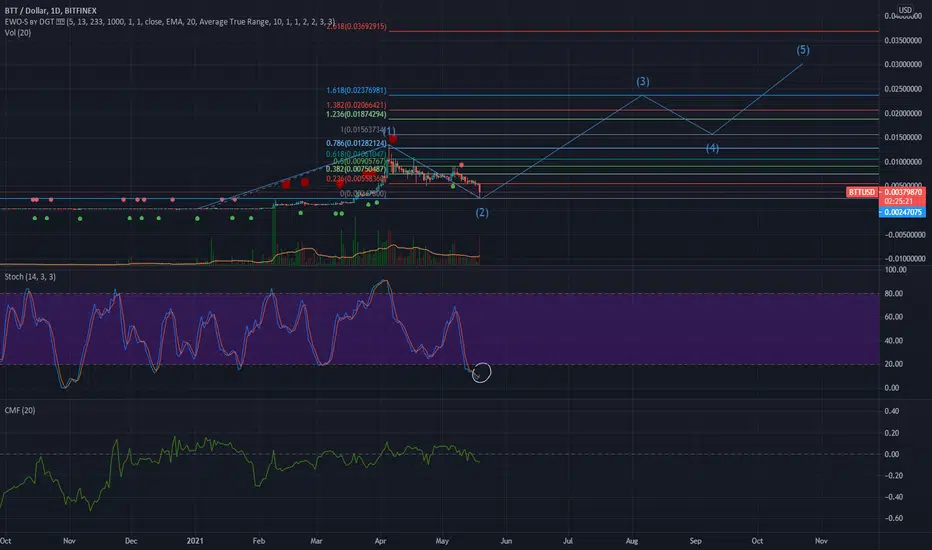This screenshot has width=932, height=550.
Task: Click the wave (2) marker below price
Action: 482,212
